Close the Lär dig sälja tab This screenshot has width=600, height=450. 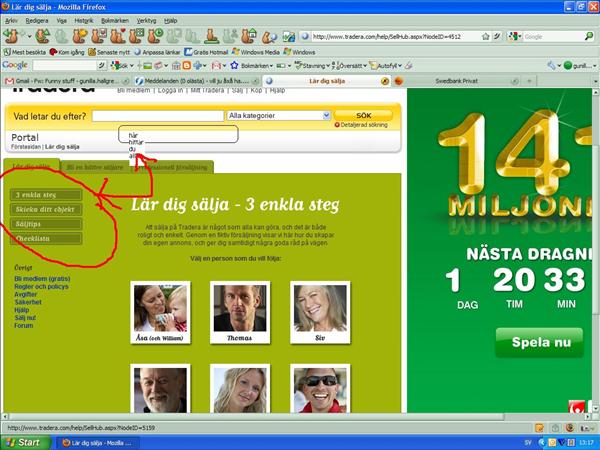(385, 81)
